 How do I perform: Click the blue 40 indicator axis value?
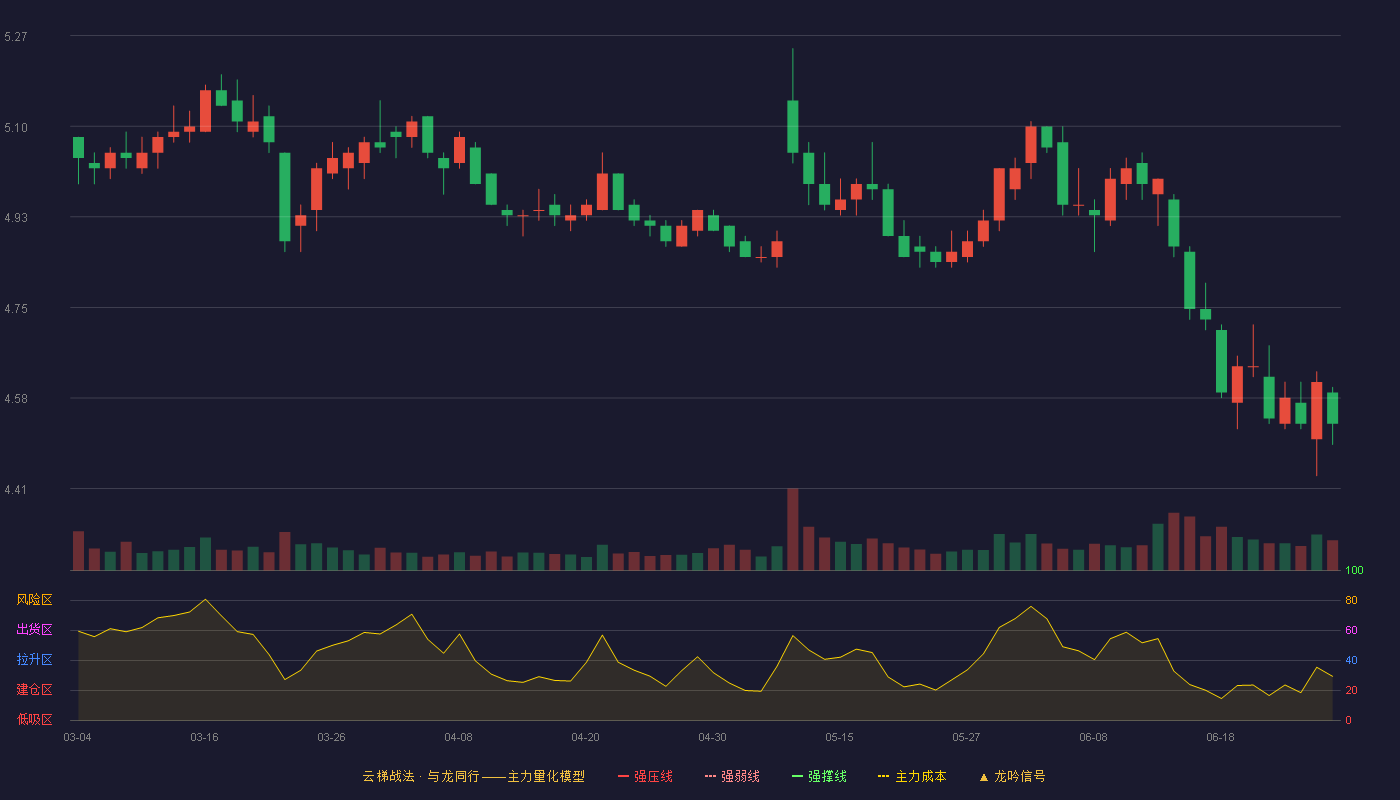[x=1351, y=661]
